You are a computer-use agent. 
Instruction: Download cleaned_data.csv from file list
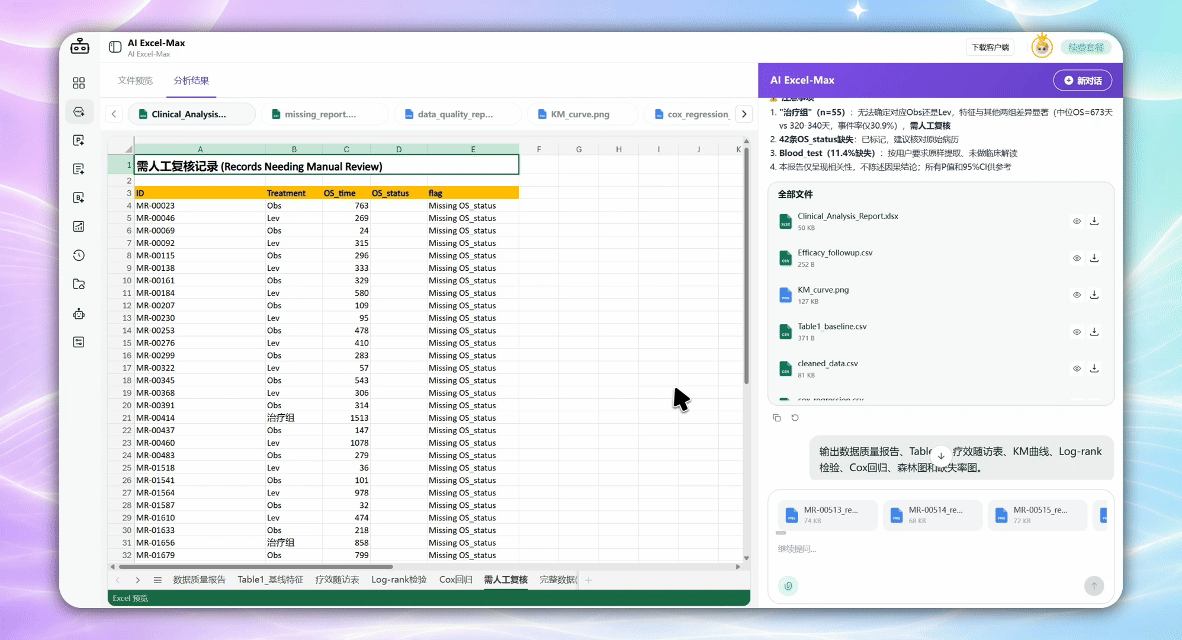pos(1094,369)
